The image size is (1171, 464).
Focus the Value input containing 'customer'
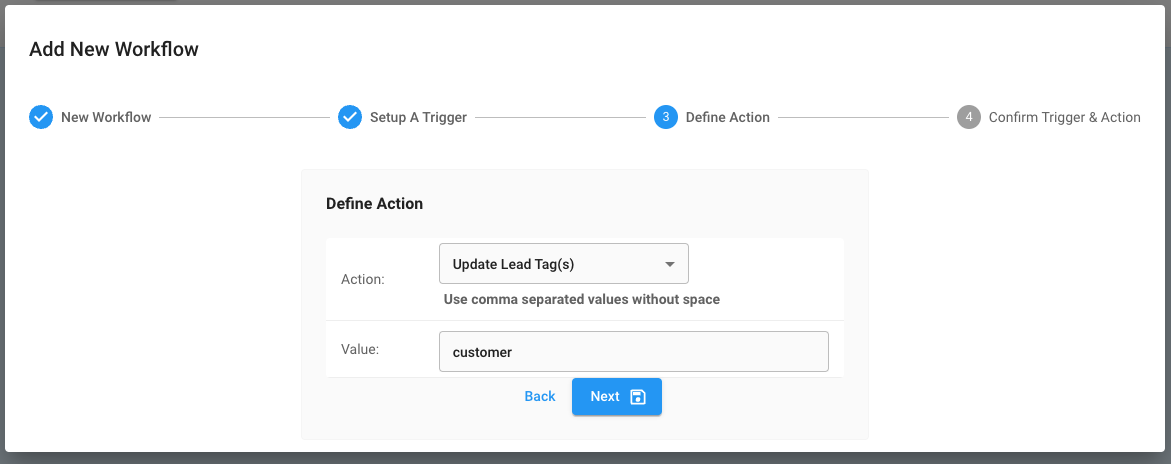click(x=633, y=352)
